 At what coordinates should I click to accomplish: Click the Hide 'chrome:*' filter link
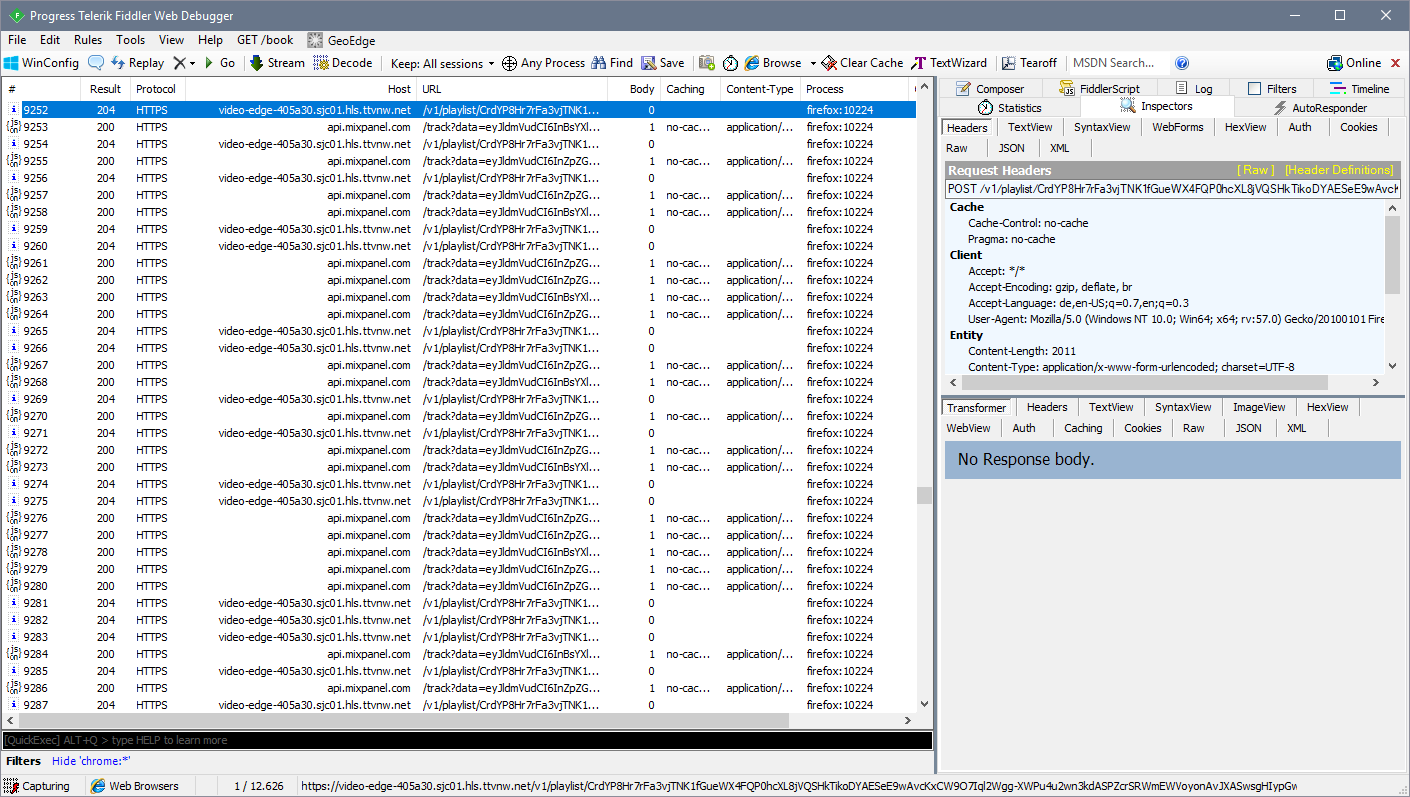[x=91, y=761]
